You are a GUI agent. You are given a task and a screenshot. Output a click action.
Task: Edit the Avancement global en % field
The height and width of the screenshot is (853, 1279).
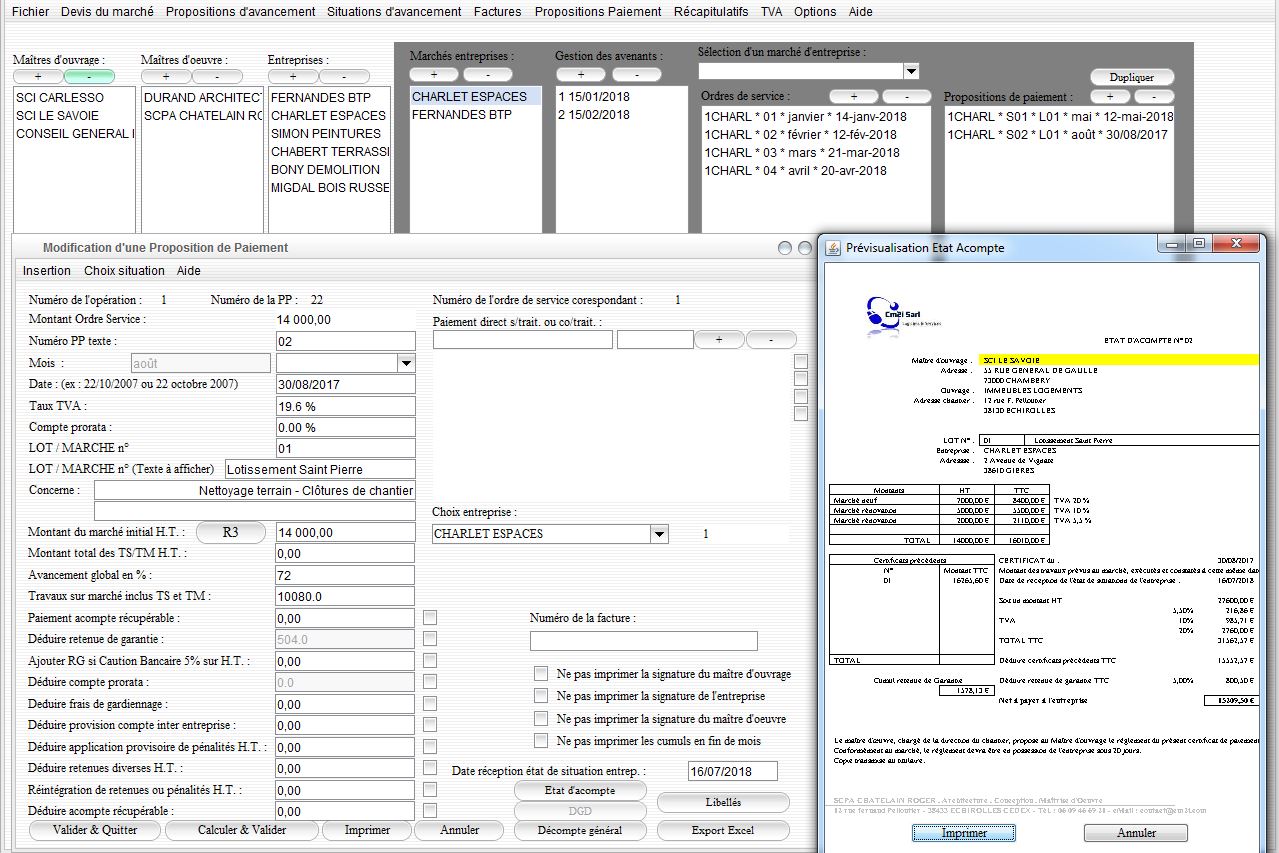pos(345,575)
